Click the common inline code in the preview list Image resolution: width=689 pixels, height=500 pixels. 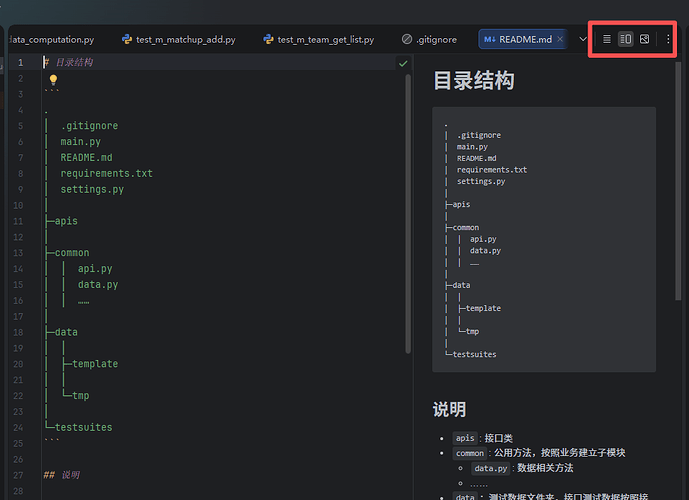click(470, 453)
